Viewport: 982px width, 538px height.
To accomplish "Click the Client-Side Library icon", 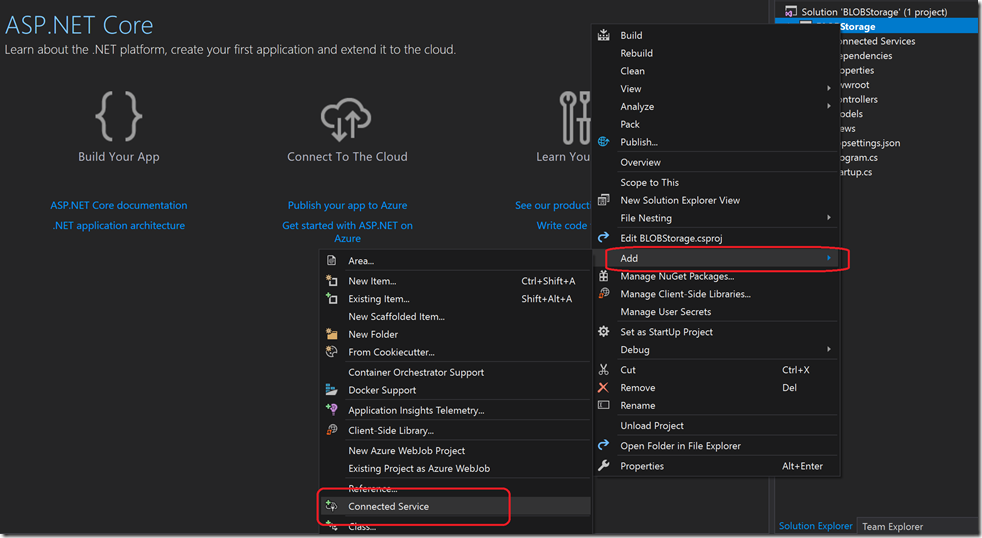I will (332, 430).
